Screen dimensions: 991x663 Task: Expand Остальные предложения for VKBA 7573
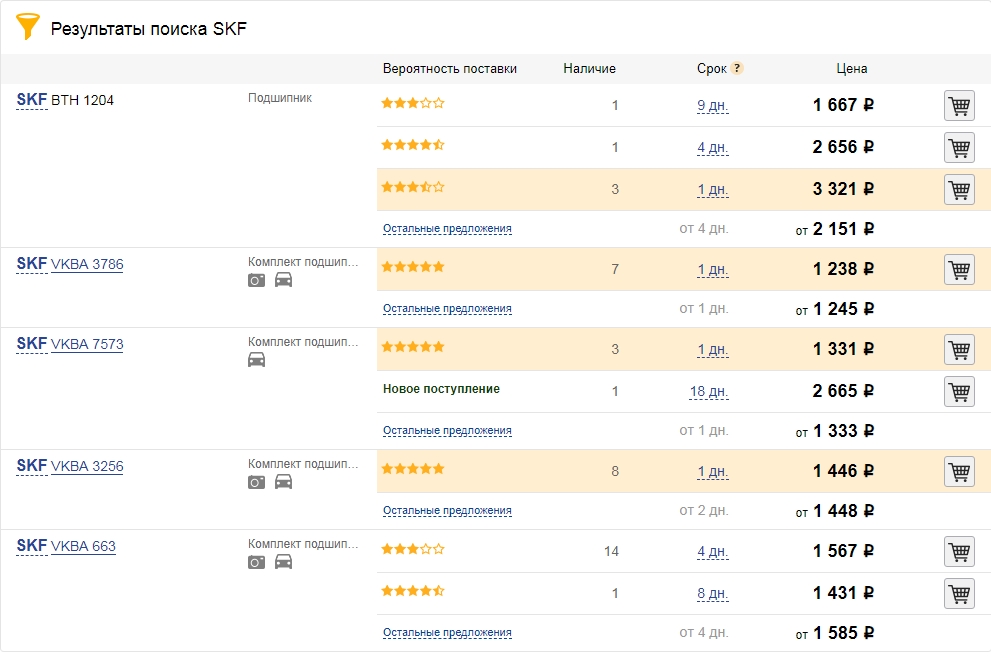click(447, 430)
